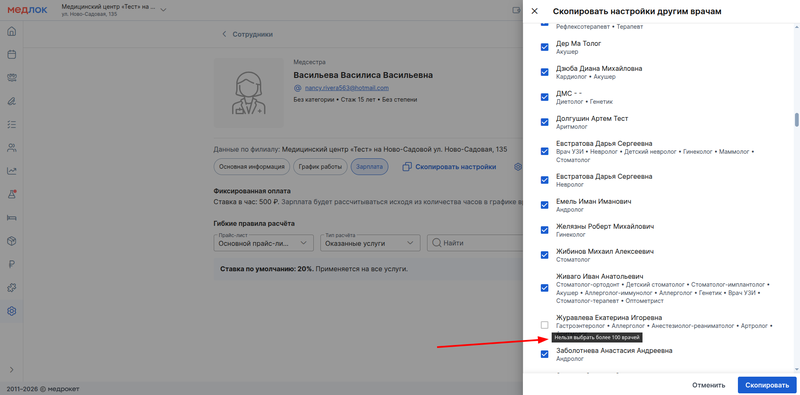Open the pen icon in sidebar
Screen dimensions: 800x395
[x=11, y=101]
